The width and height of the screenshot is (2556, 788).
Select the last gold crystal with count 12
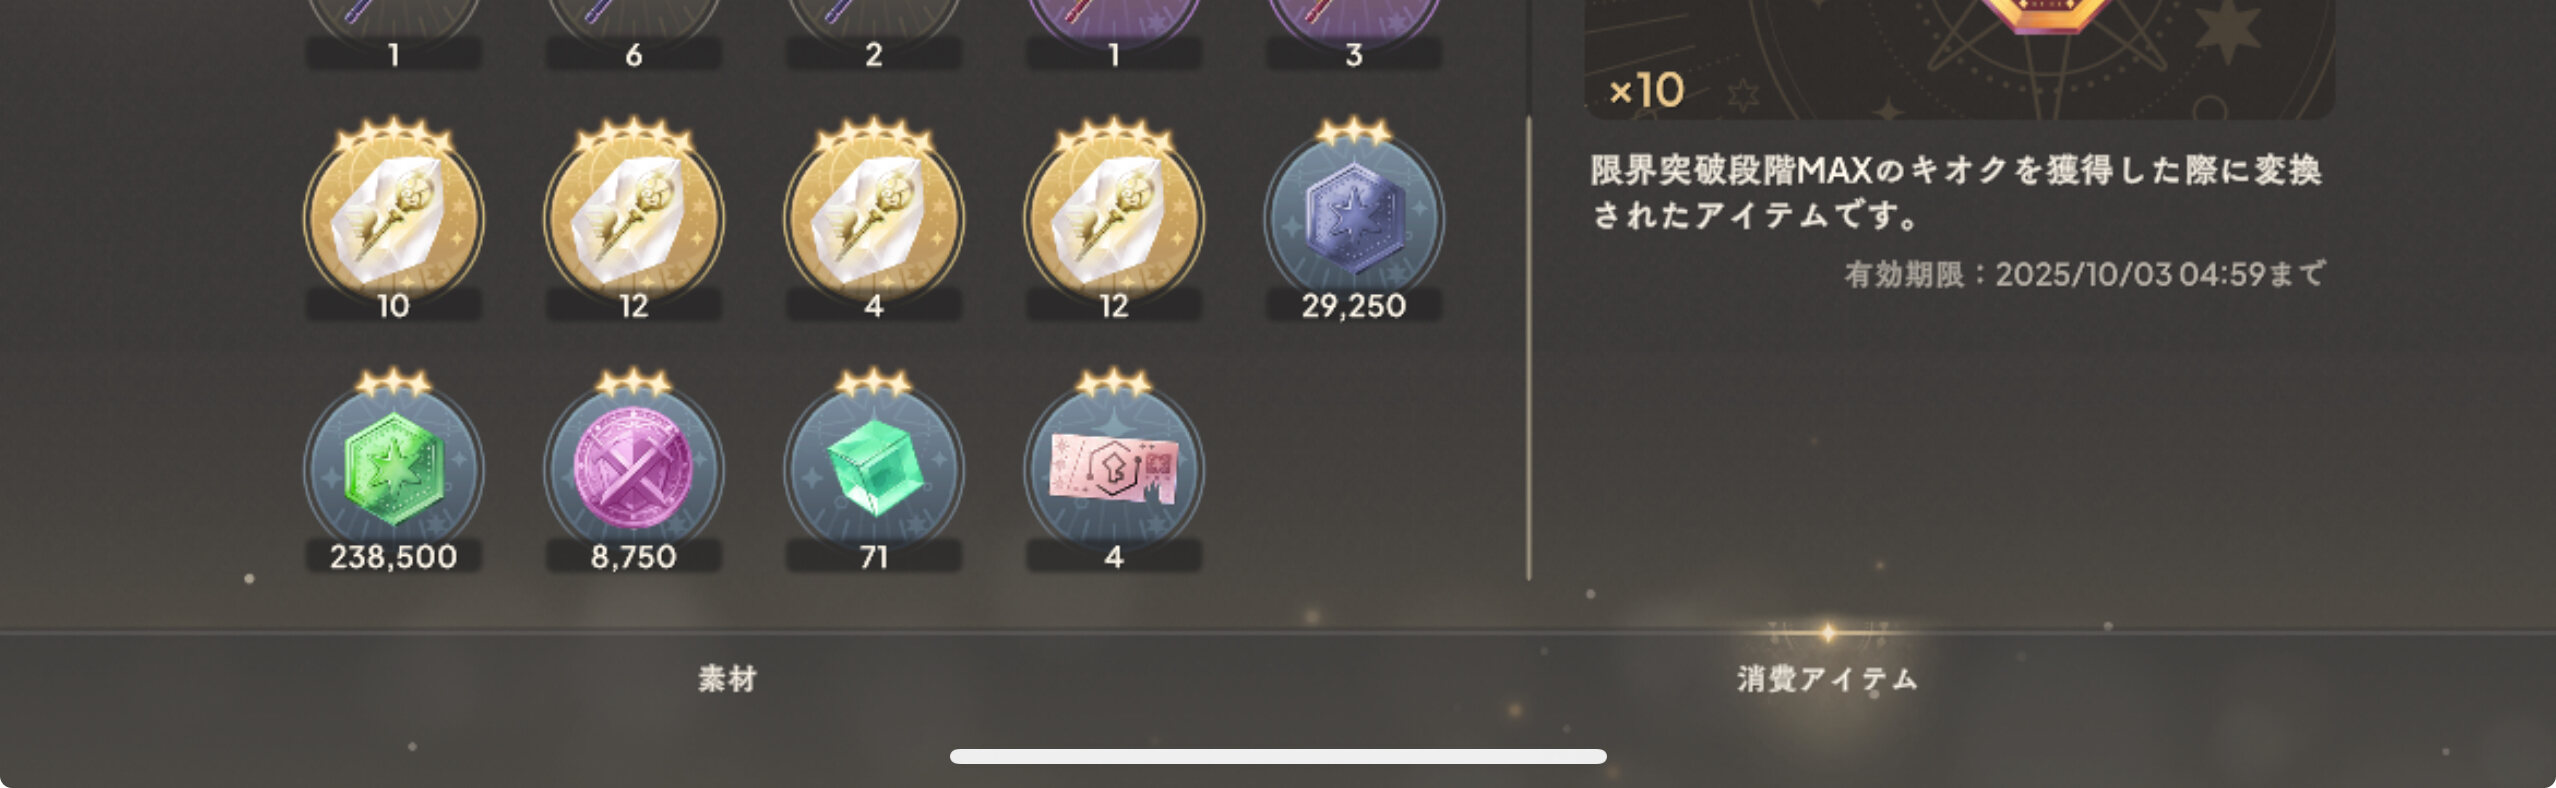pyautogui.click(x=1113, y=219)
